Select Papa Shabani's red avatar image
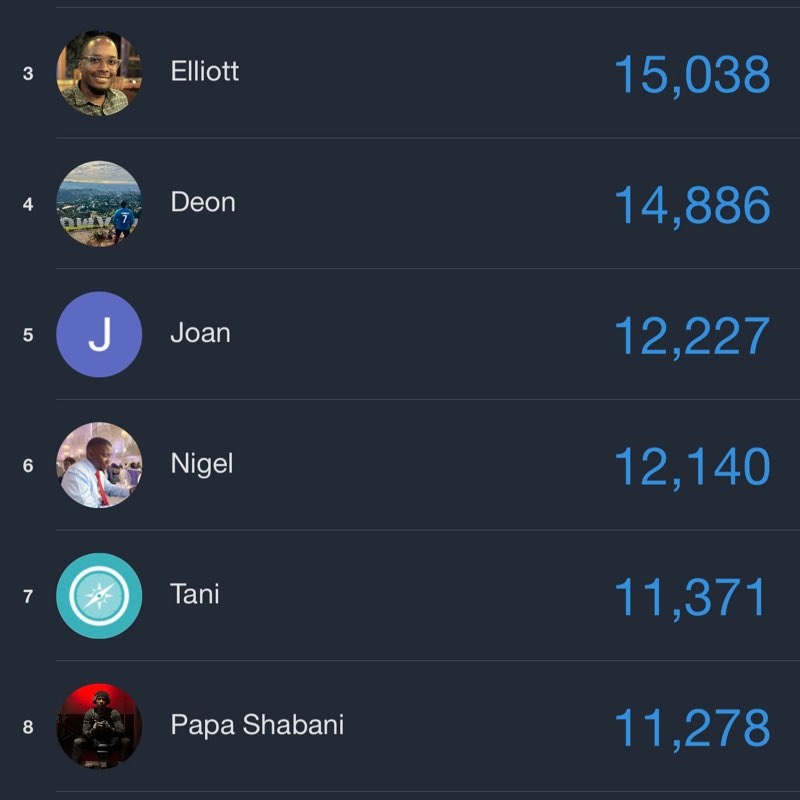The image size is (800, 800). tap(99, 726)
